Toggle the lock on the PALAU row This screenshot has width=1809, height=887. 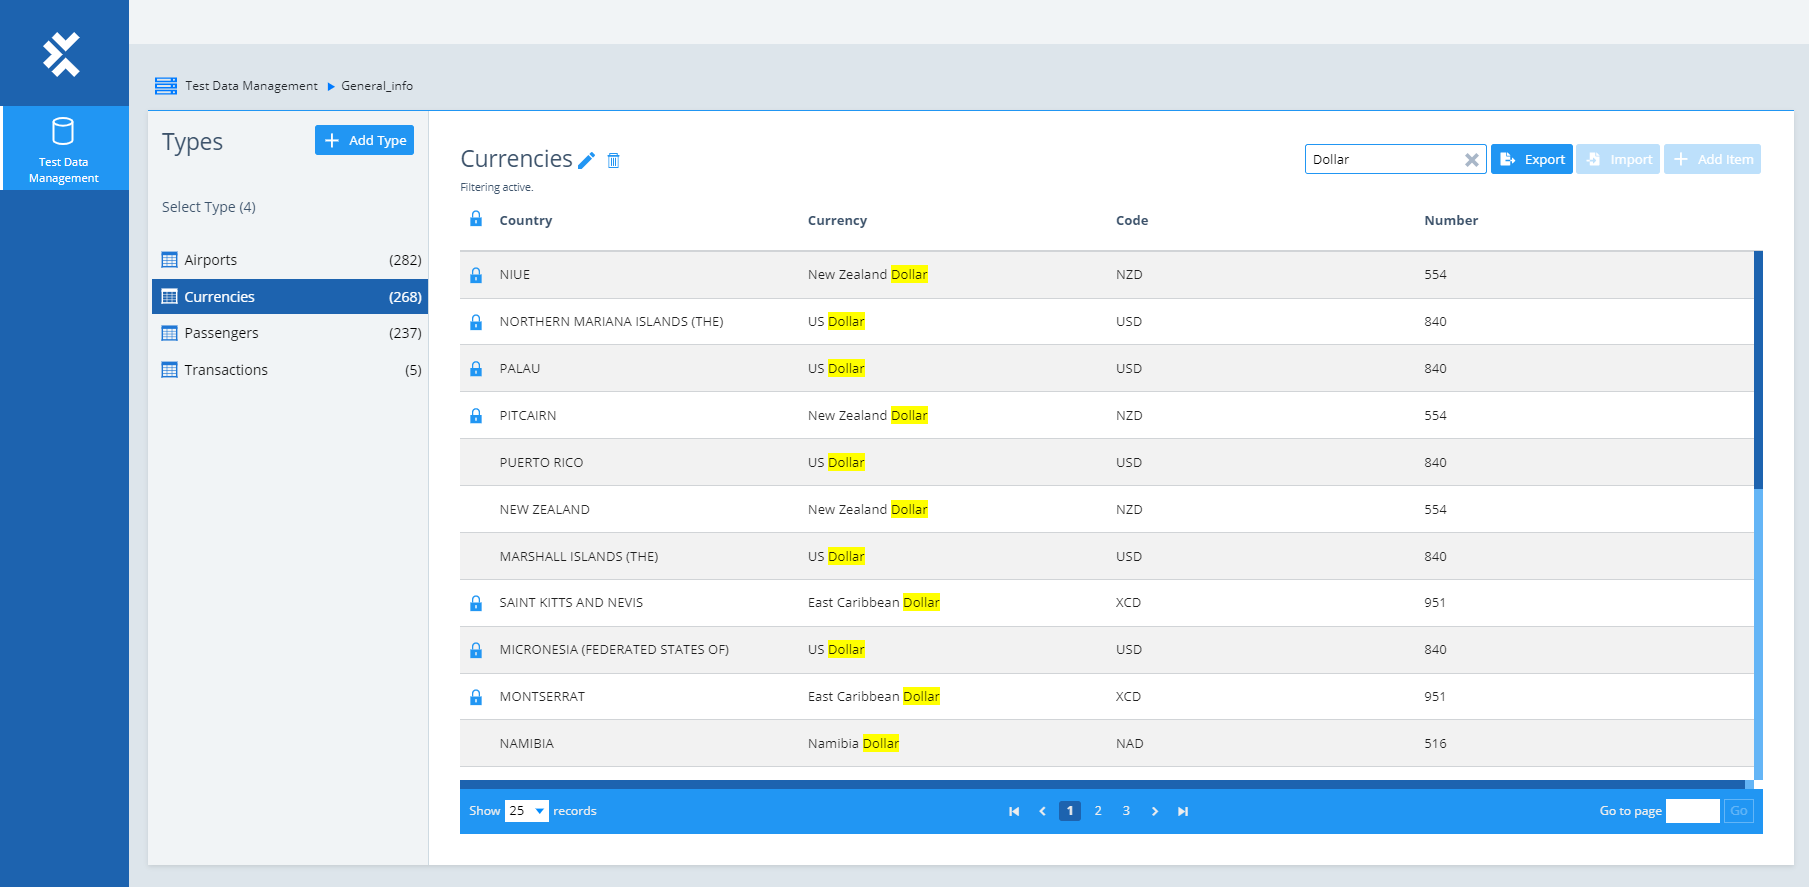pos(476,369)
